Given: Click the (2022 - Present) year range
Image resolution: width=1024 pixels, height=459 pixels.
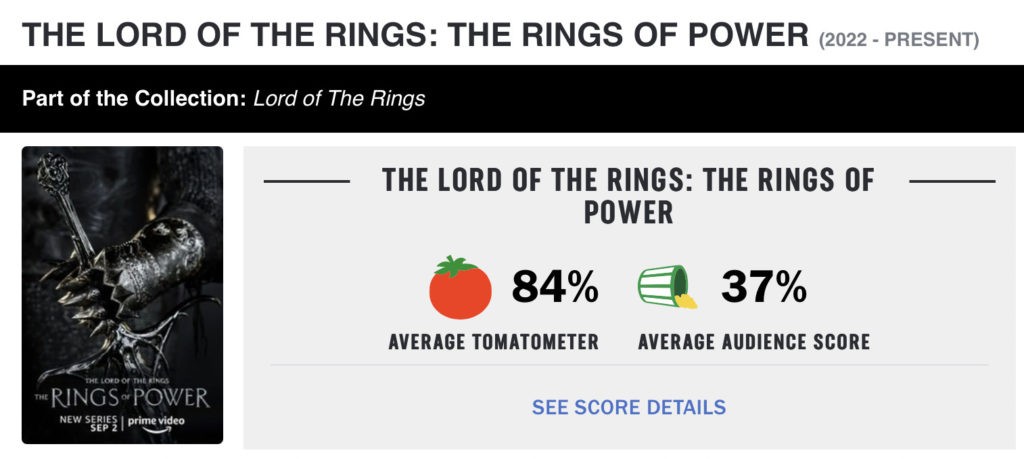Looking at the screenshot, I should [898, 41].
